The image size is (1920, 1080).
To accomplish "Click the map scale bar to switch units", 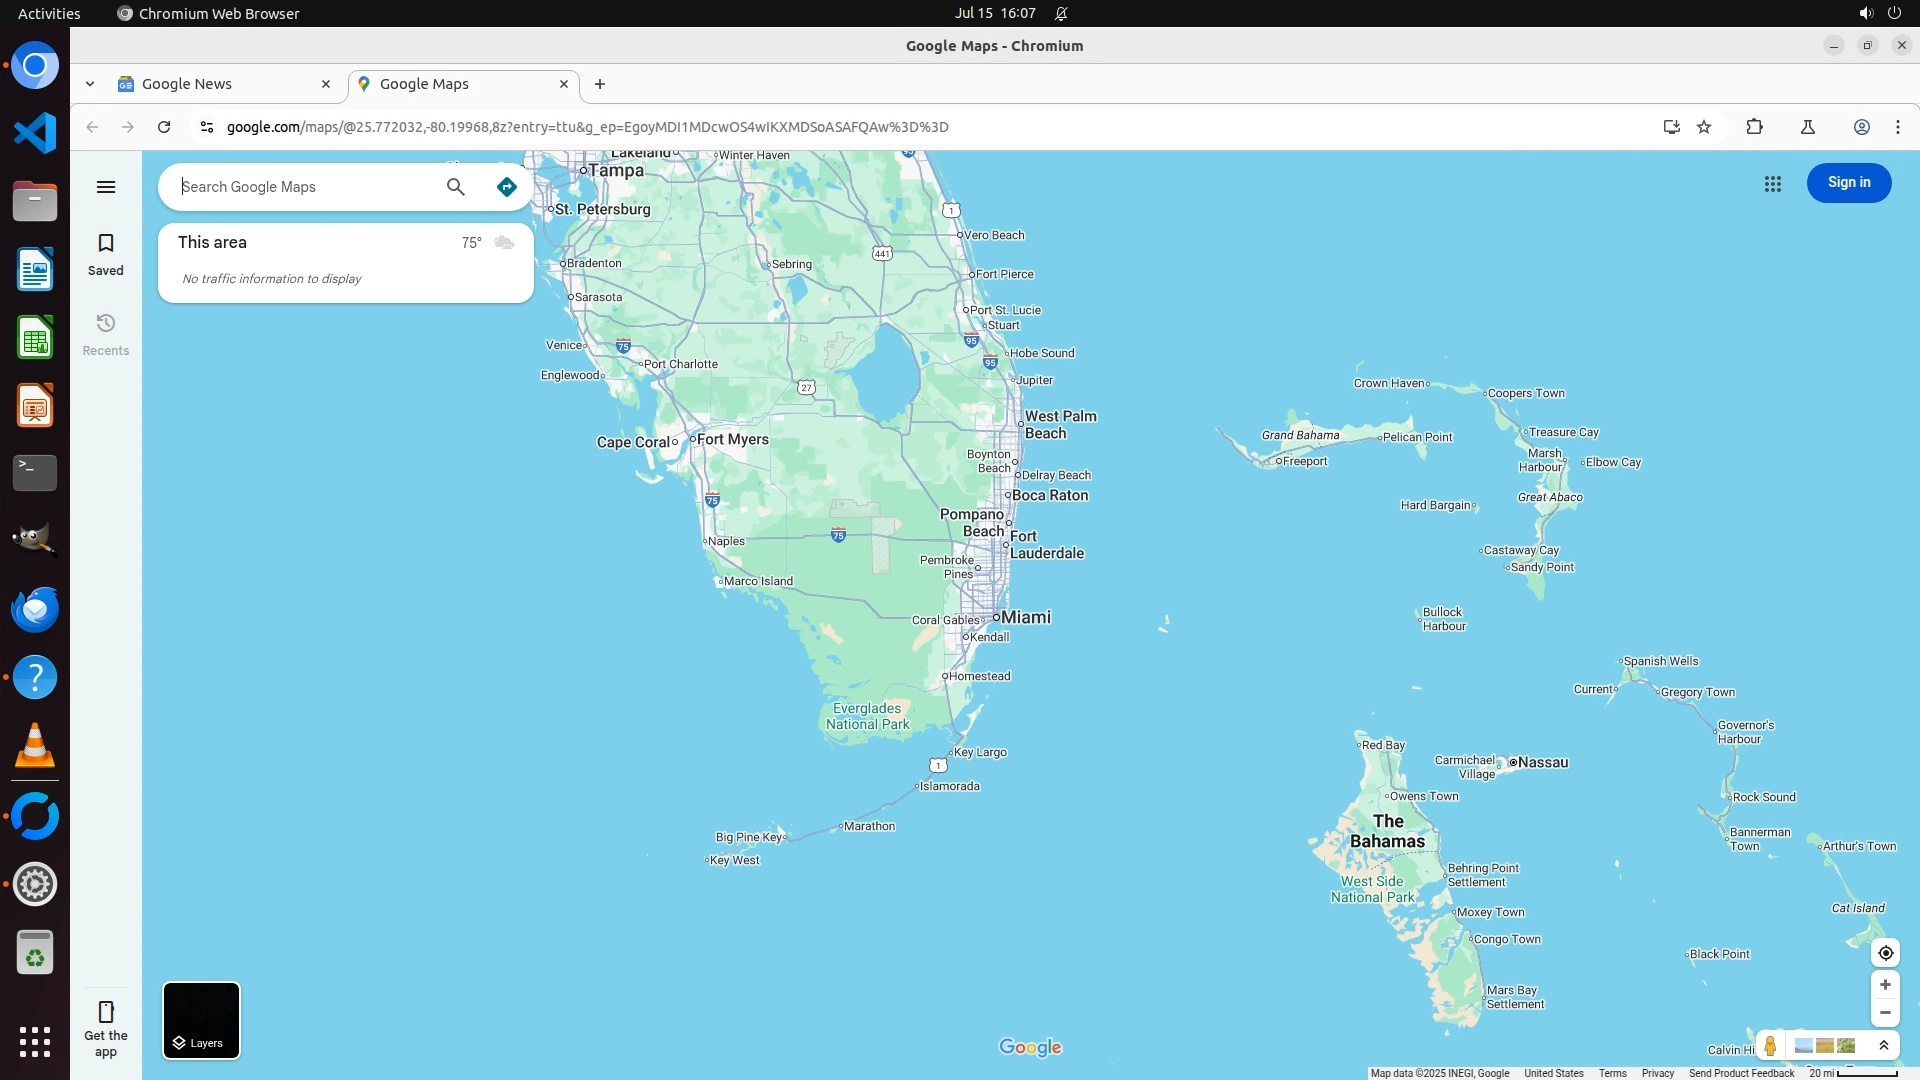I will (1853, 1073).
